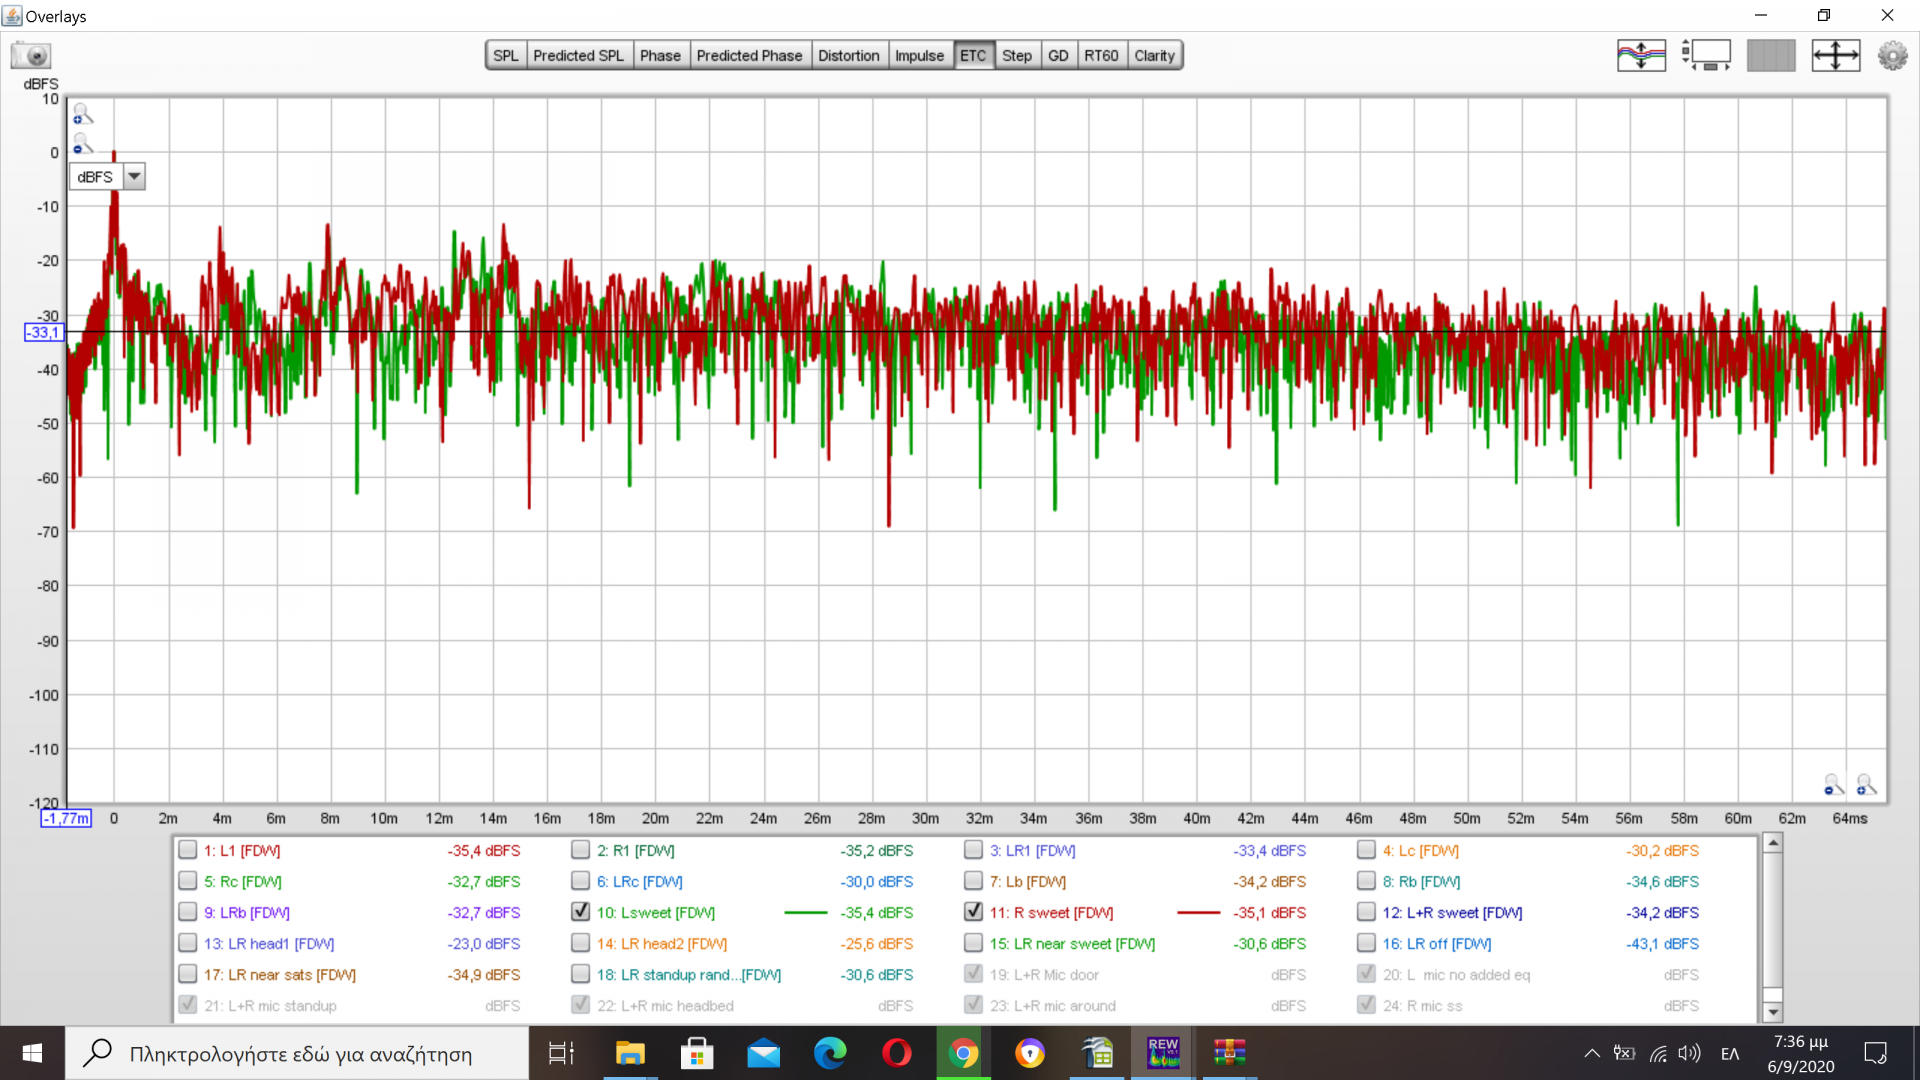
Task: Enable trace 13: LR head1 [FDW]
Action: [x=187, y=943]
